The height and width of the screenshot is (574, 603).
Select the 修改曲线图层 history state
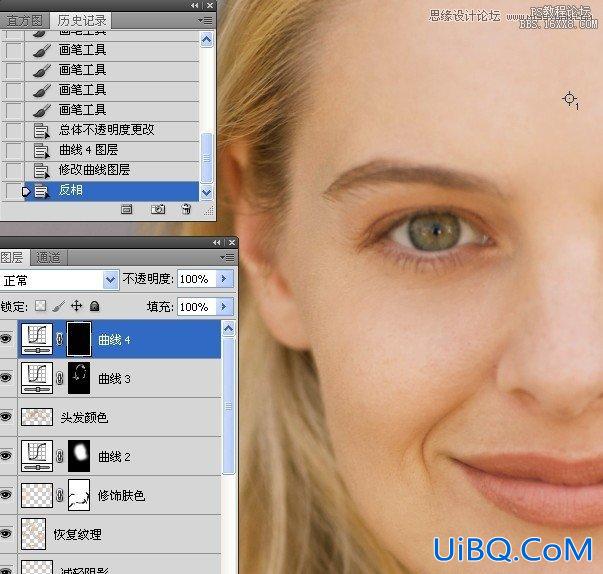[x=112, y=170]
